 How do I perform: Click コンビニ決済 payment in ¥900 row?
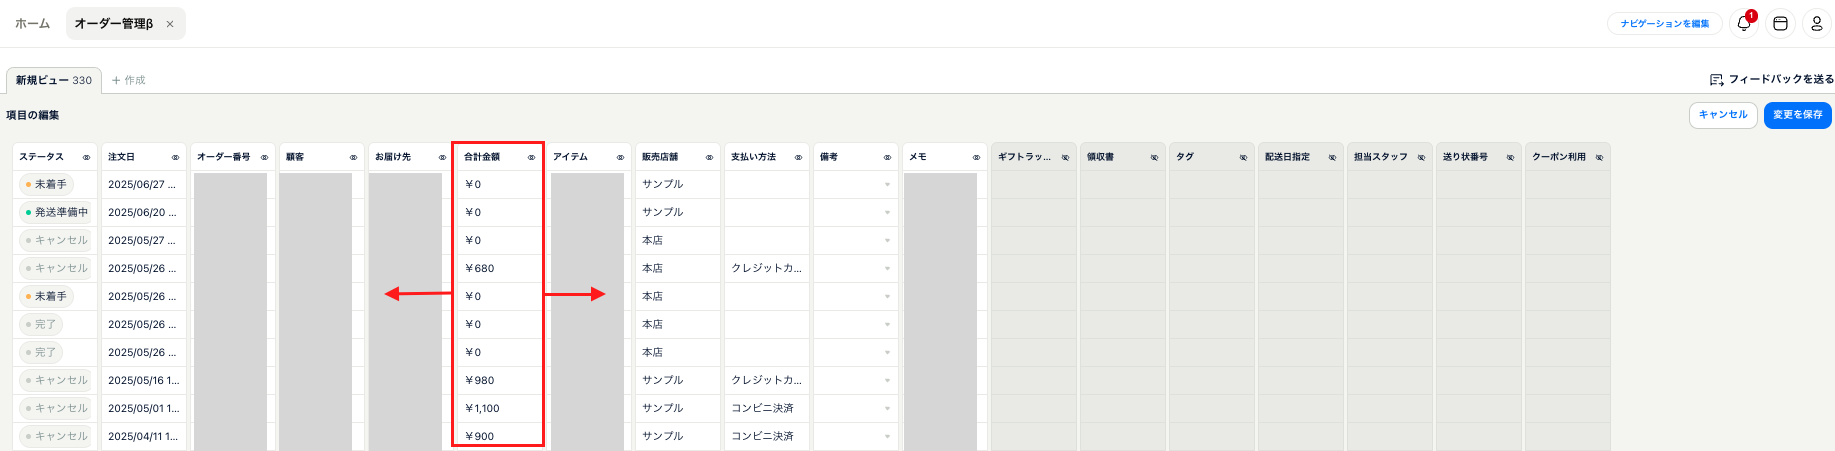[x=766, y=436]
